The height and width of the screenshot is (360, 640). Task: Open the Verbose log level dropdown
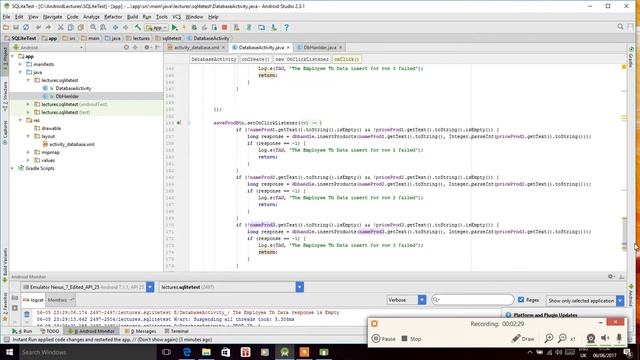click(x=422, y=300)
